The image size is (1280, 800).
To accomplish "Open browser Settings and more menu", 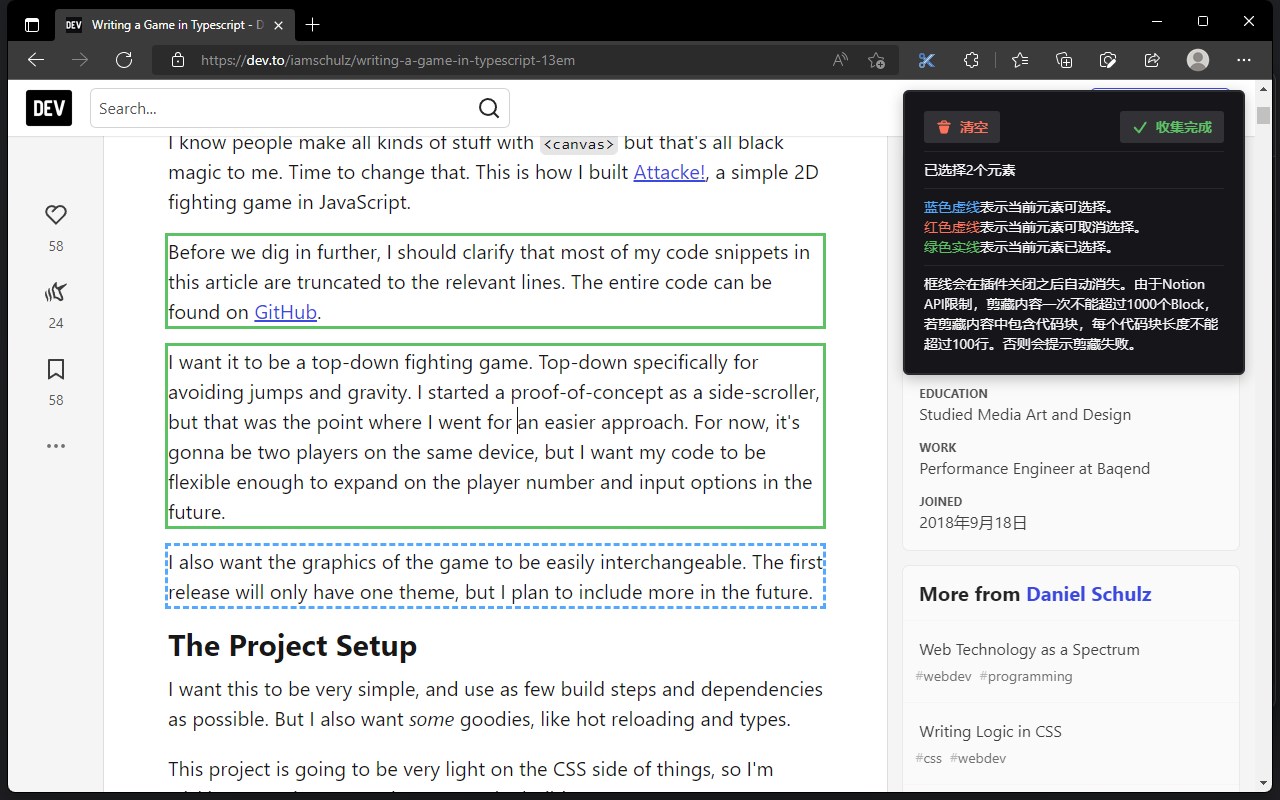I will pos(1244,60).
